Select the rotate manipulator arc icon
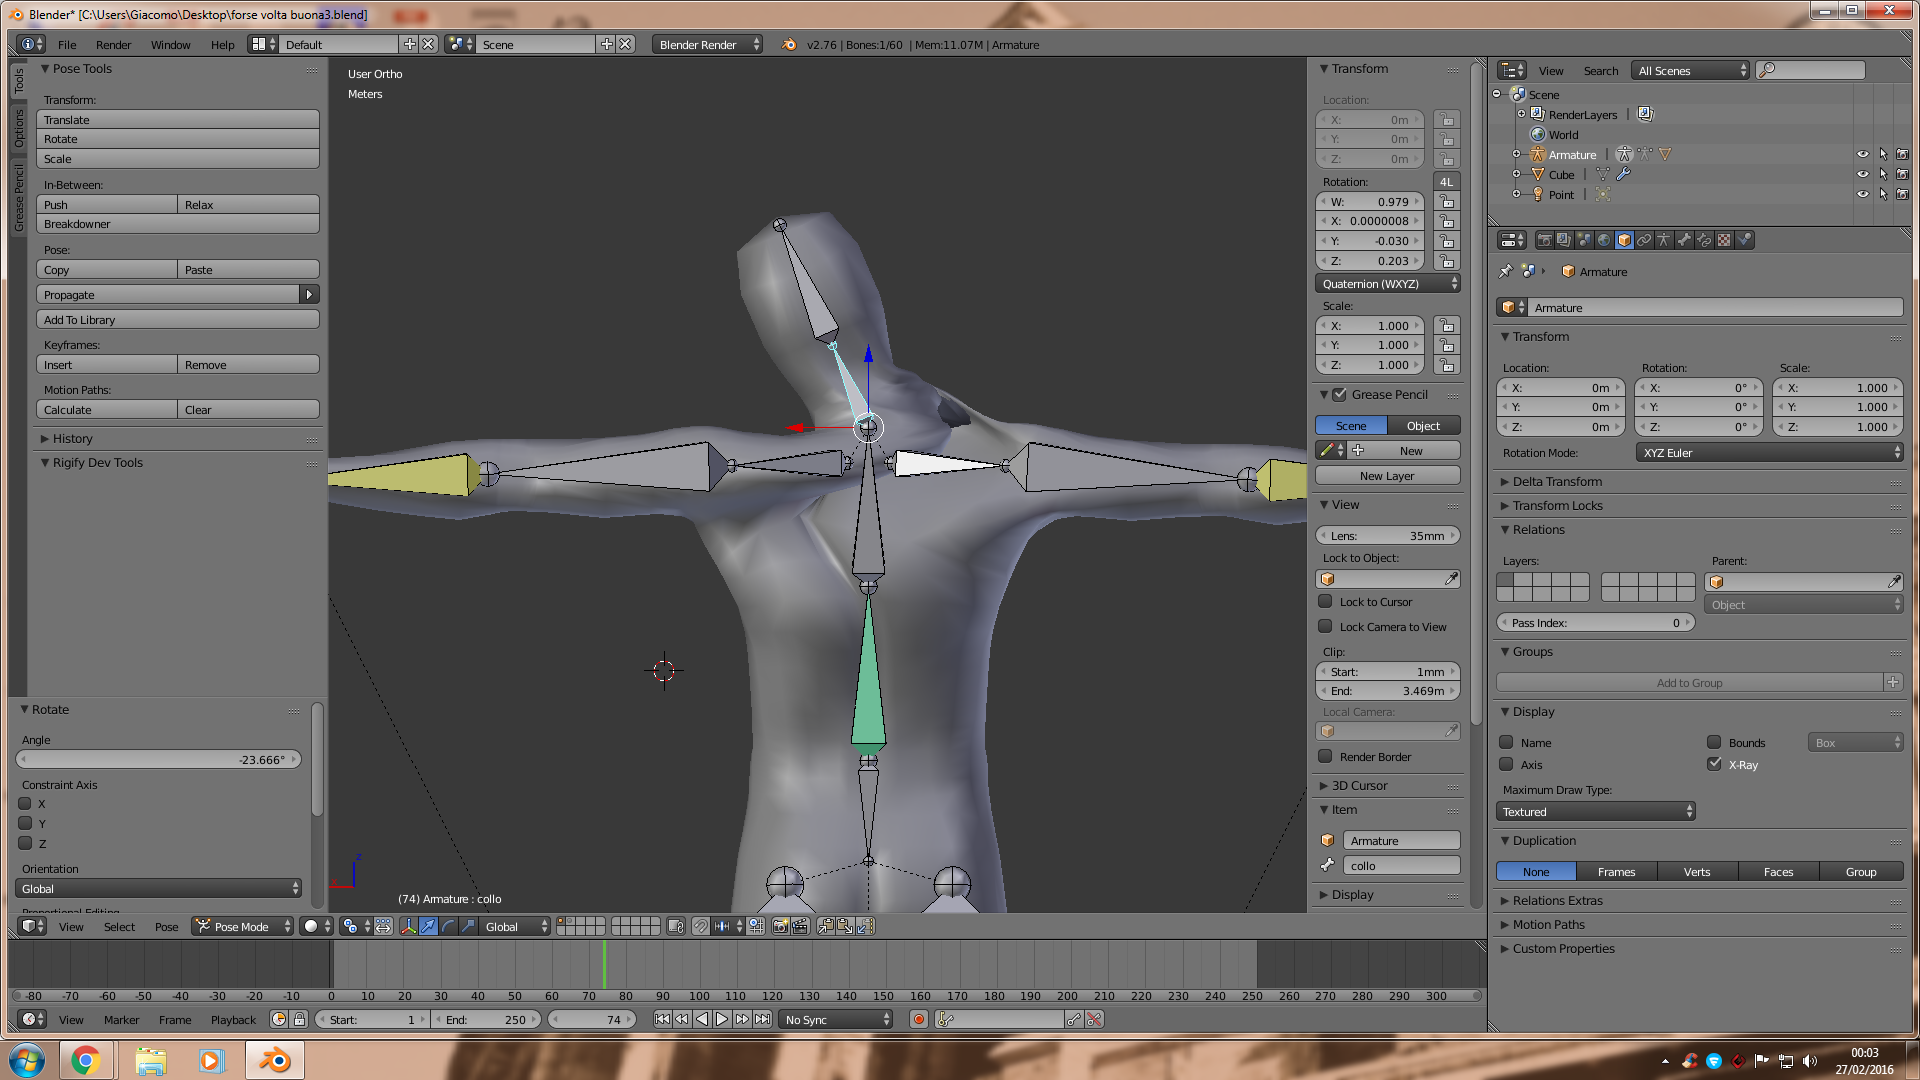 pyautogui.click(x=448, y=926)
